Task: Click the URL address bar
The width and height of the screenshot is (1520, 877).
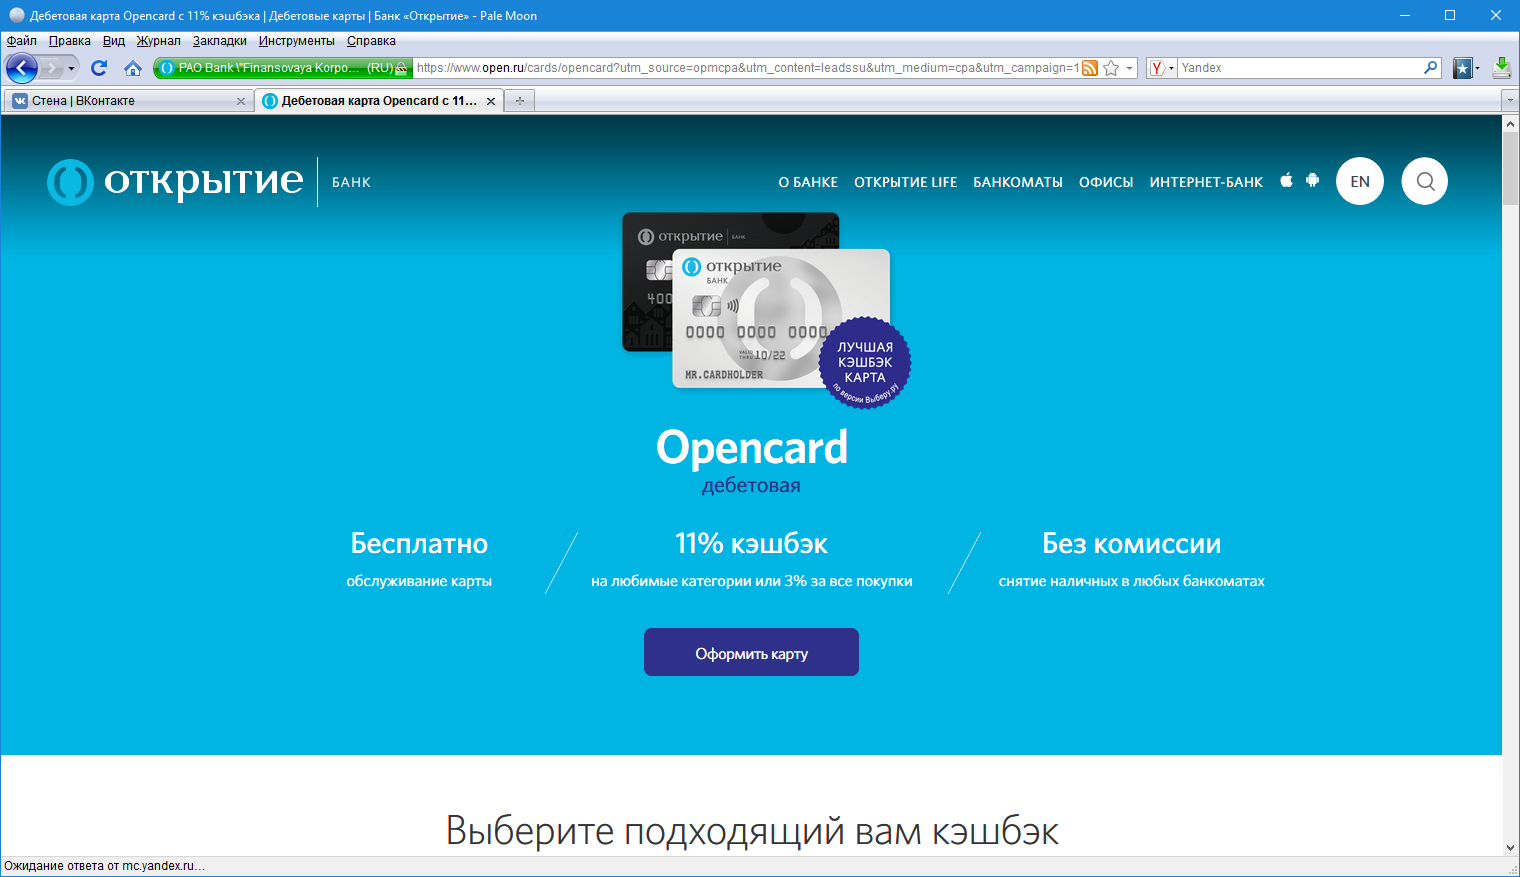Action: [747, 68]
